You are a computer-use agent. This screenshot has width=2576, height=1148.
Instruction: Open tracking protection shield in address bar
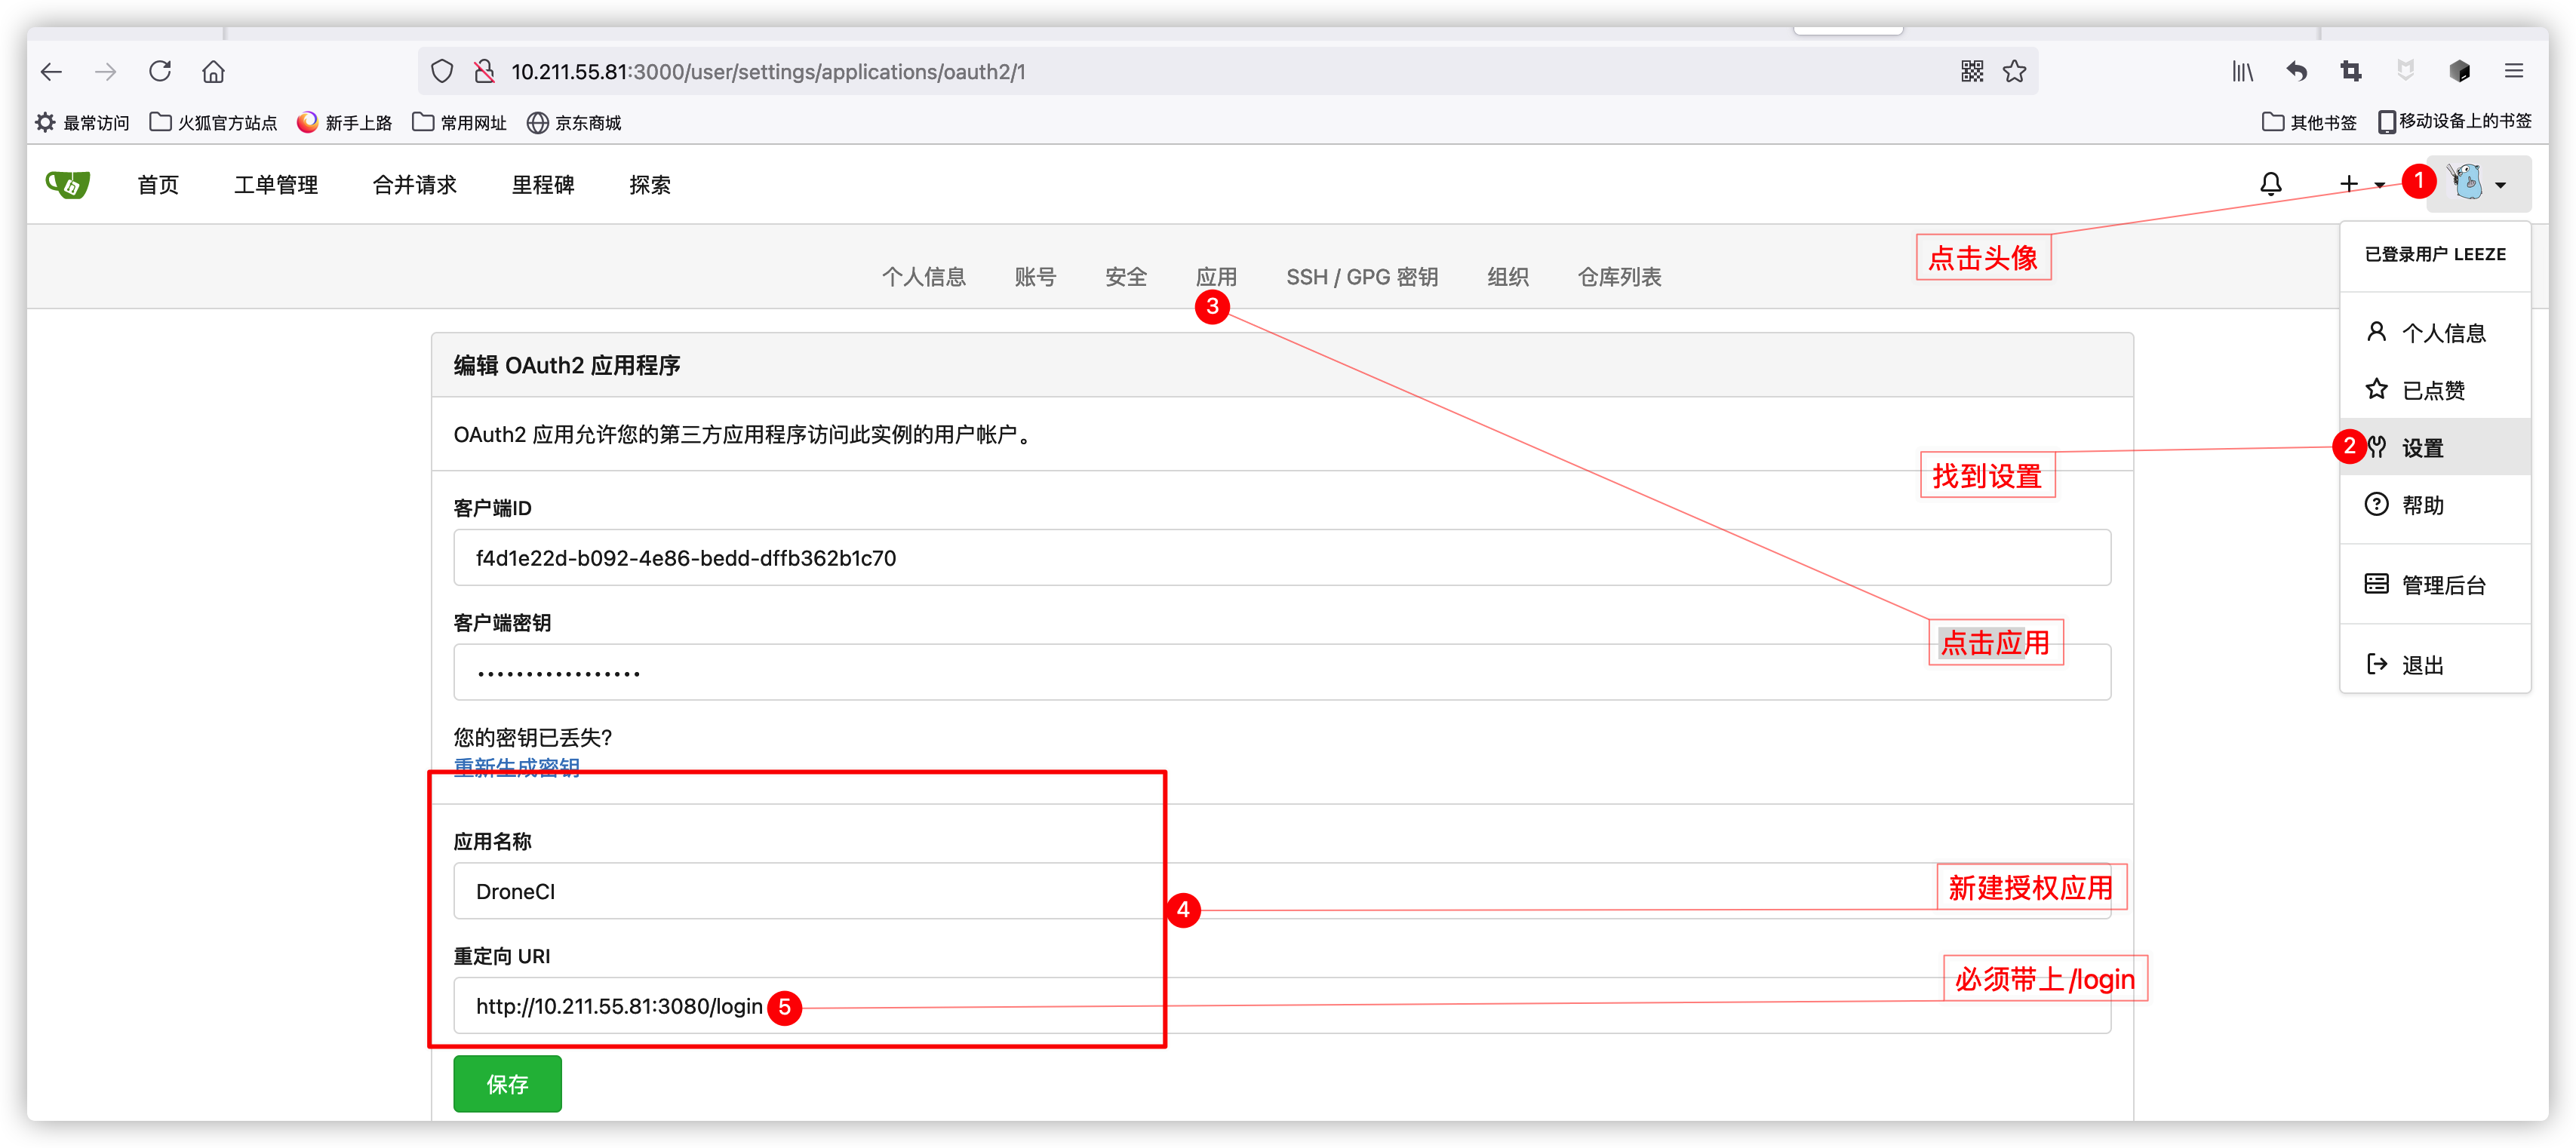[x=441, y=71]
